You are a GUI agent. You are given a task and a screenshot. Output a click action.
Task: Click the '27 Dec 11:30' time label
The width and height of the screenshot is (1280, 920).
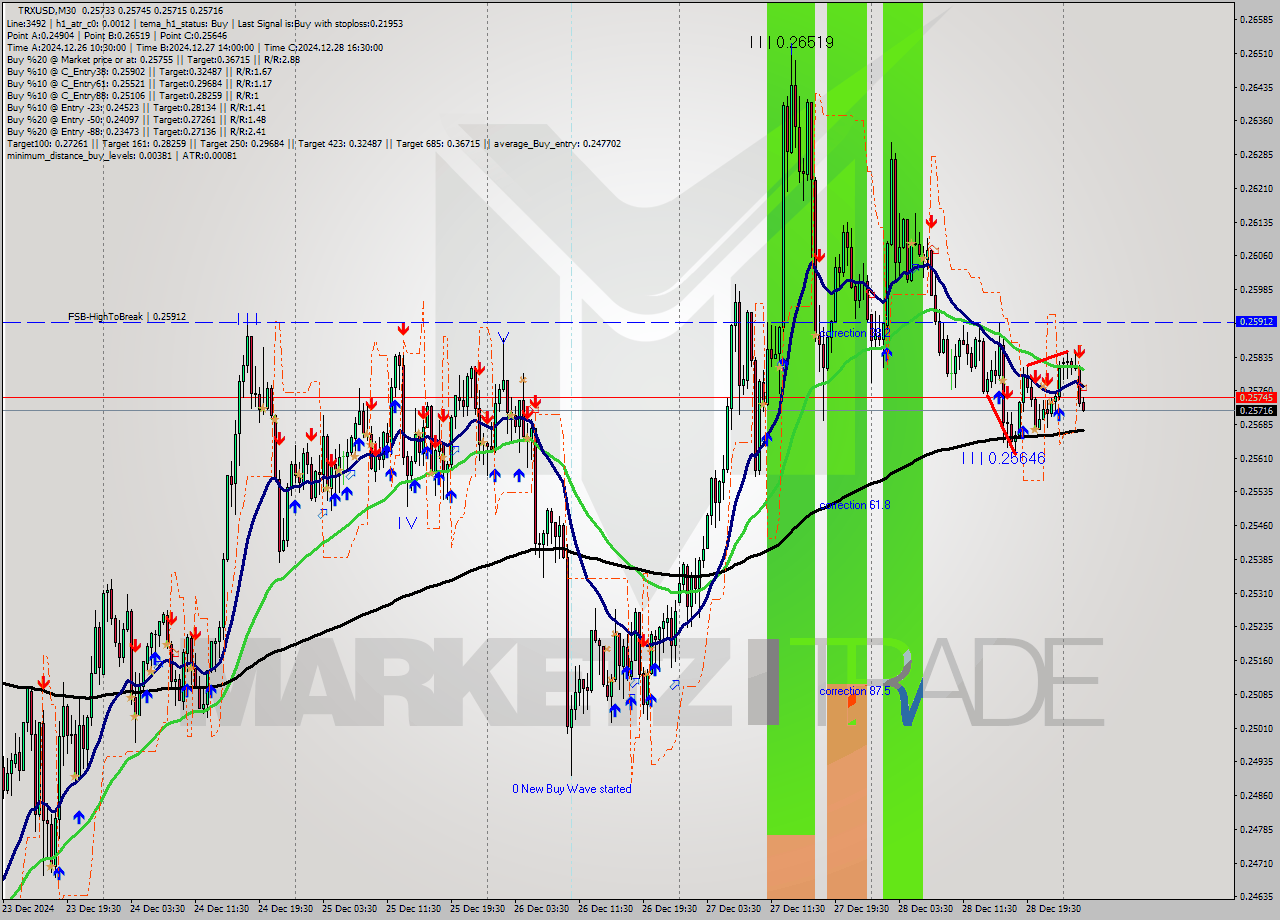point(798,909)
